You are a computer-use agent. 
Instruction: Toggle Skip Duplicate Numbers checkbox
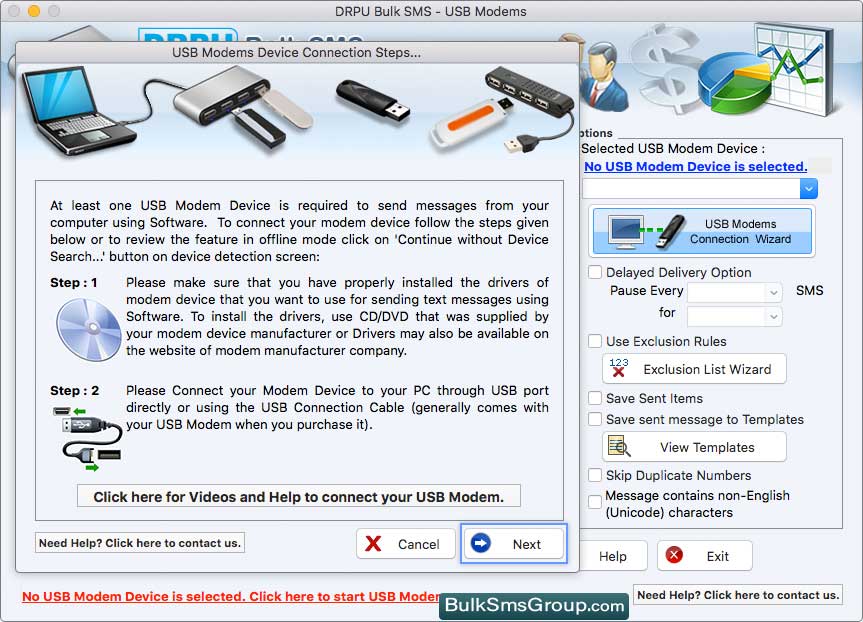coord(595,475)
